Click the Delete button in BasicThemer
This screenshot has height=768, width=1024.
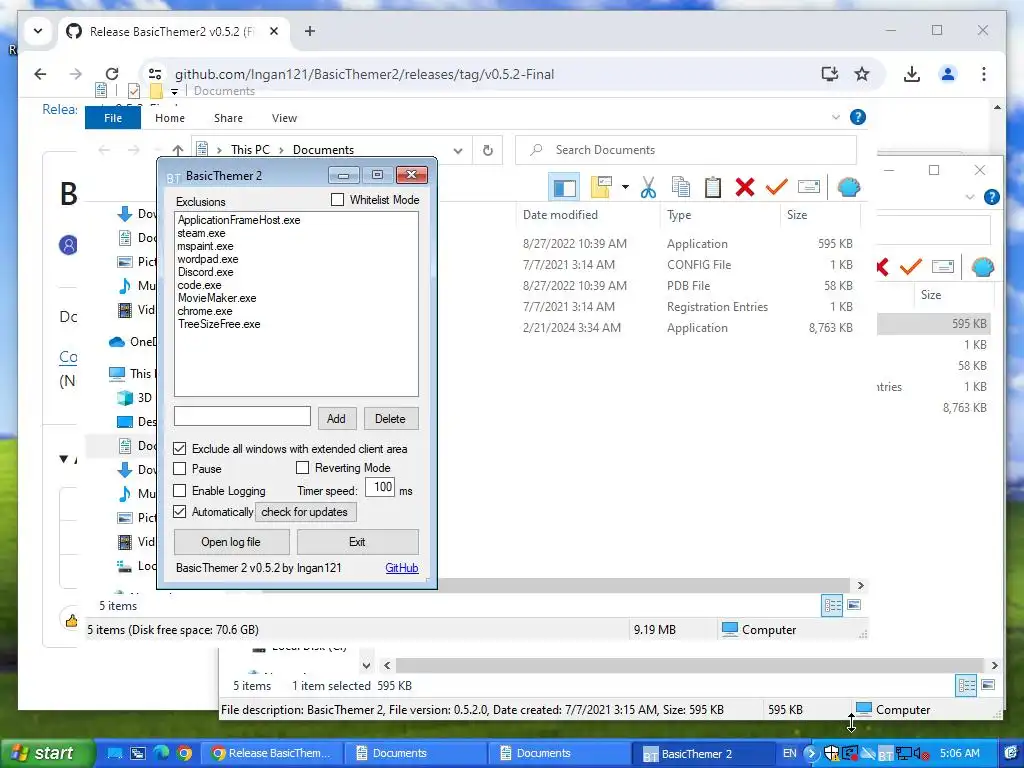pyautogui.click(x=390, y=419)
